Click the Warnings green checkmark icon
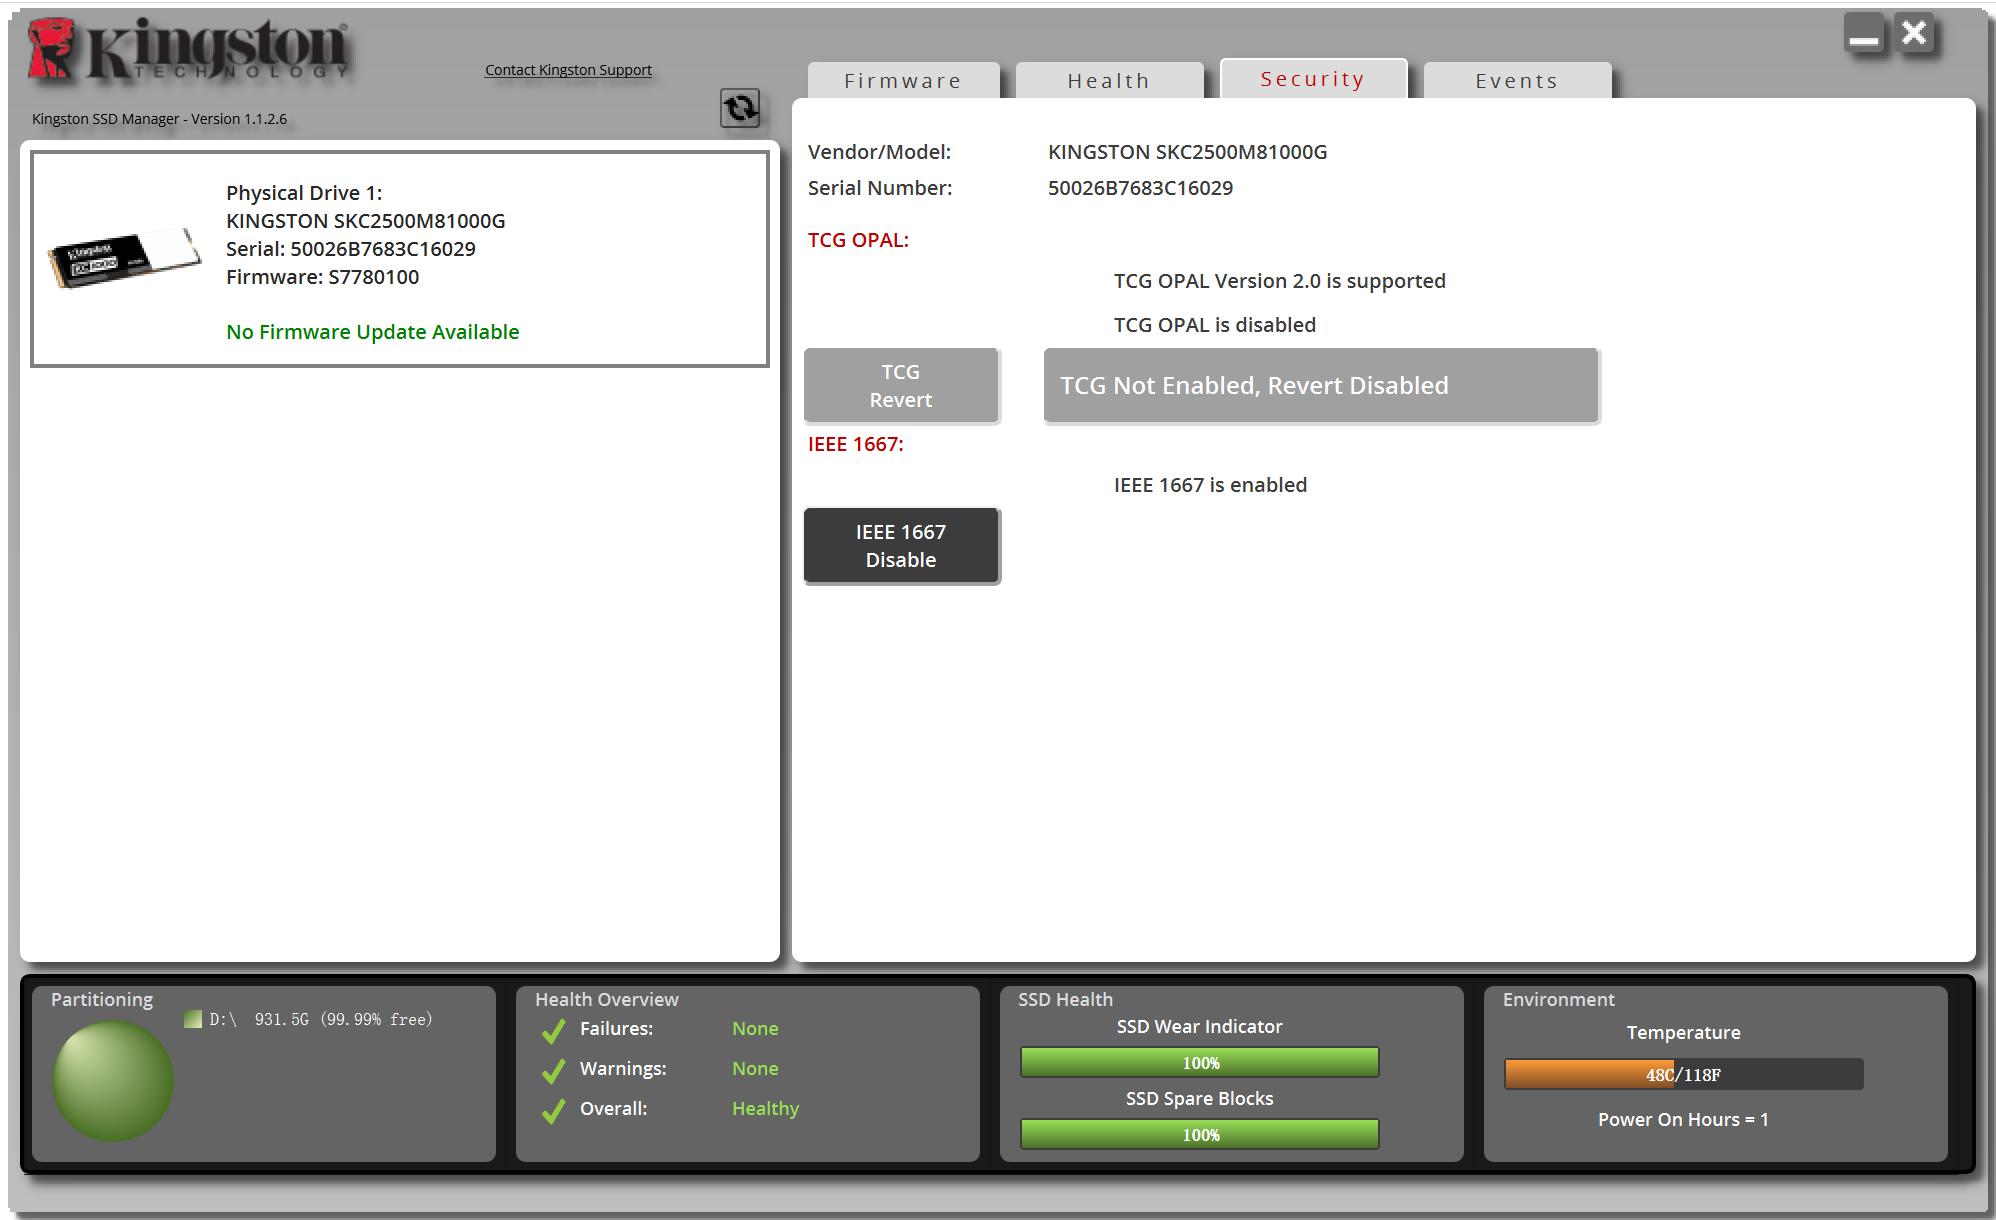The height and width of the screenshot is (1220, 1996). coord(553,1070)
